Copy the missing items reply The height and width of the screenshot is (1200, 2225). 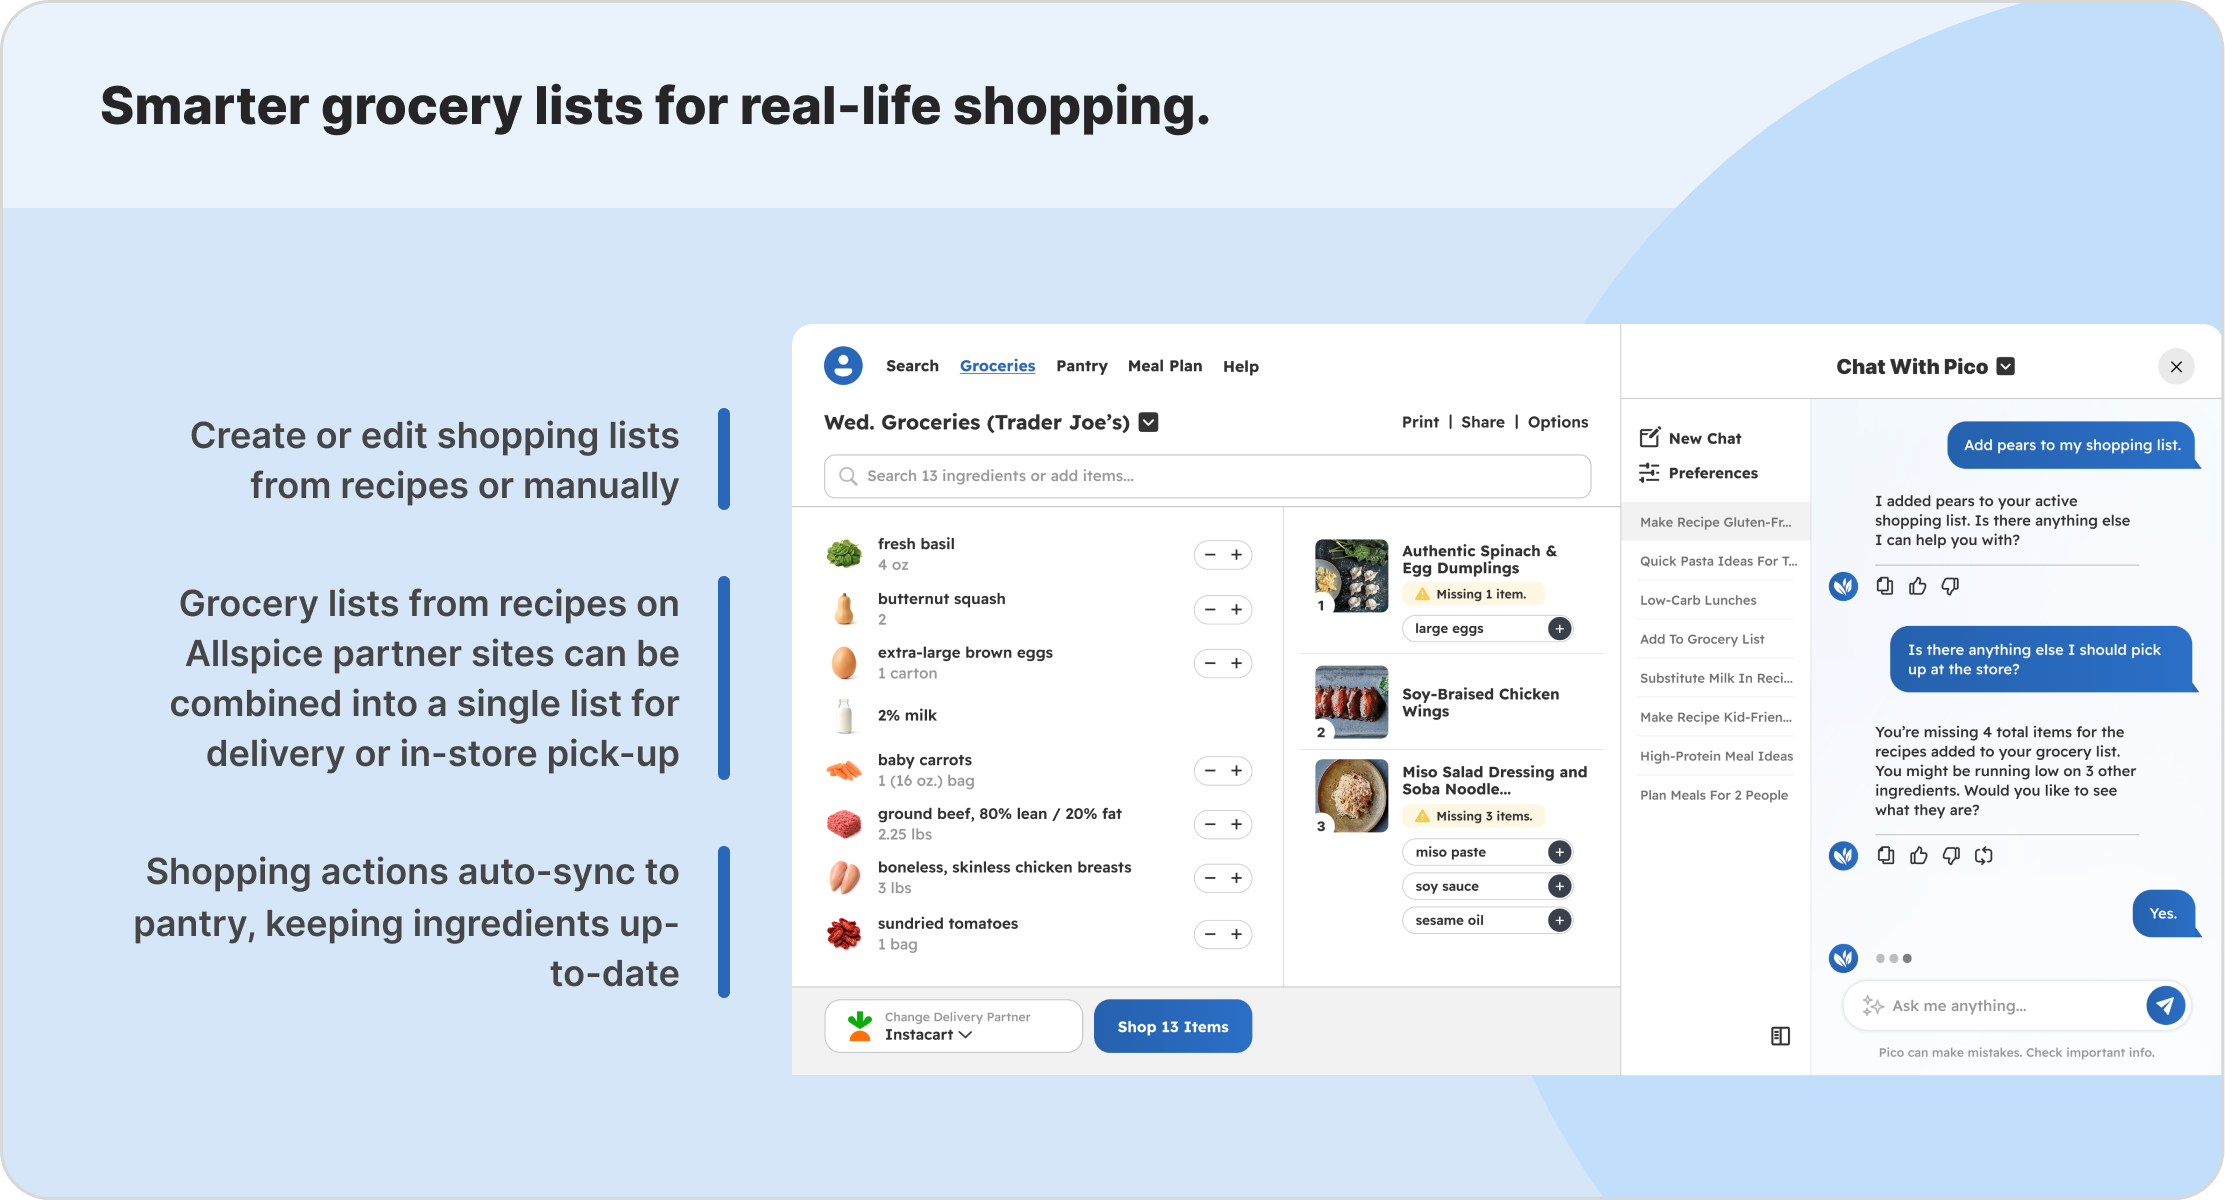point(1885,855)
